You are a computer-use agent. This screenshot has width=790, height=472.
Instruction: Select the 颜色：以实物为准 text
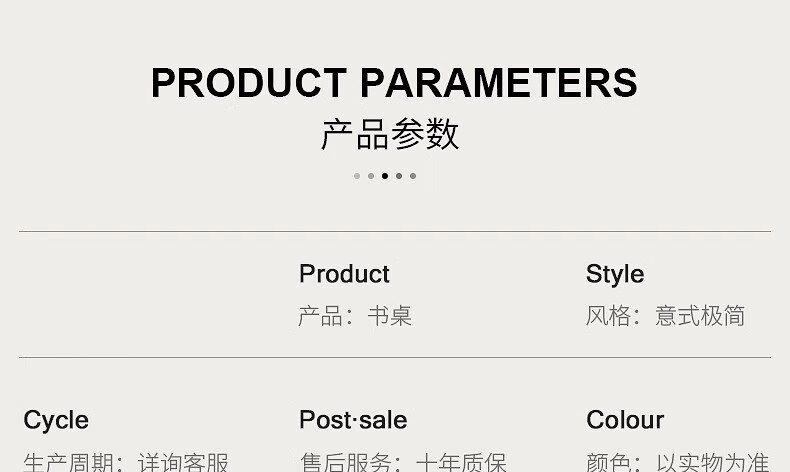pos(677,461)
